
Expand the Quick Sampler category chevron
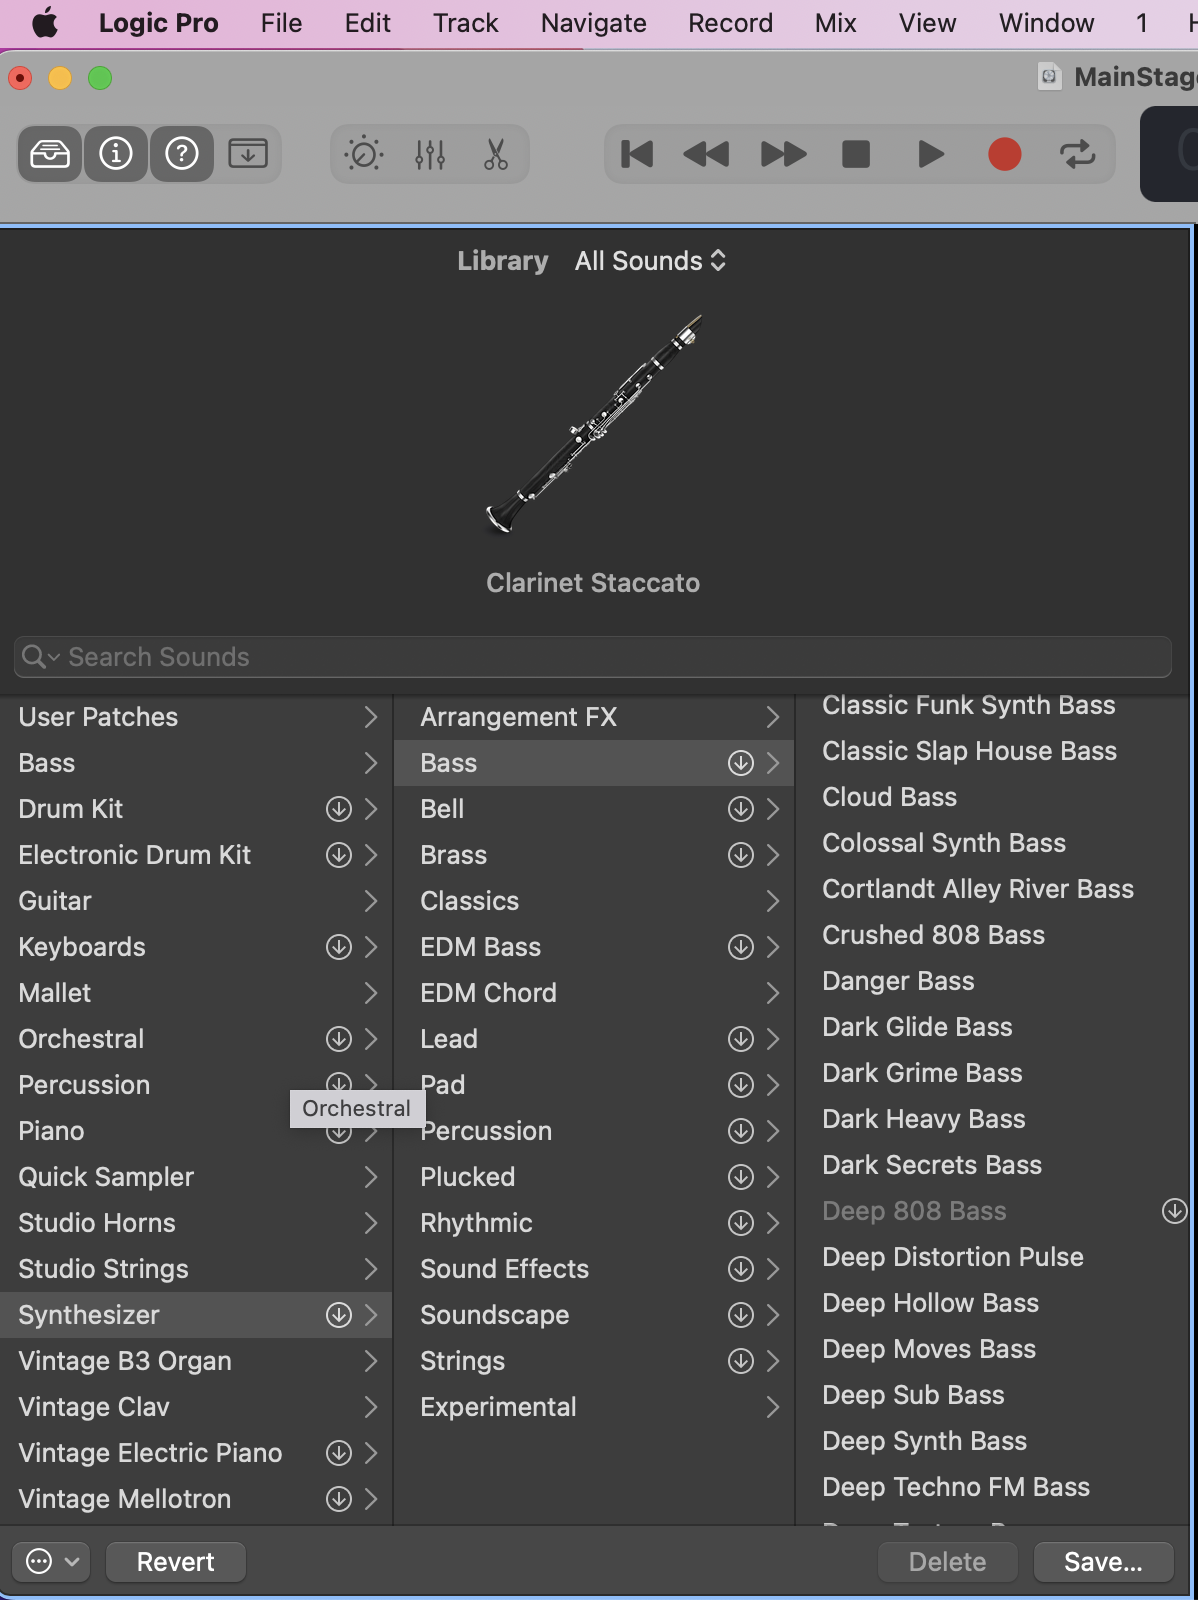[371, 1177]
